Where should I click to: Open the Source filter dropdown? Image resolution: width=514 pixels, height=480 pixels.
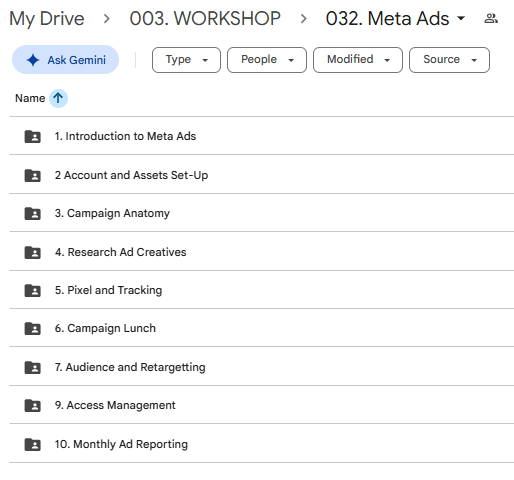(x=449, y=60)
